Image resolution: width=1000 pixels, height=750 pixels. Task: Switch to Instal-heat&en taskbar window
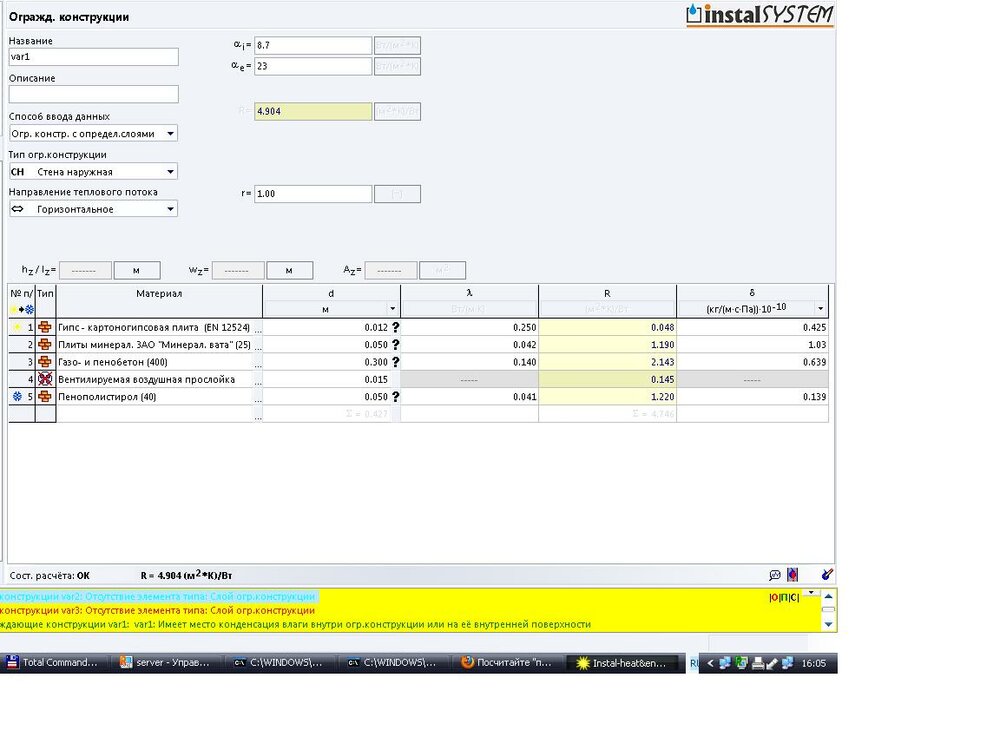(621, 663)
